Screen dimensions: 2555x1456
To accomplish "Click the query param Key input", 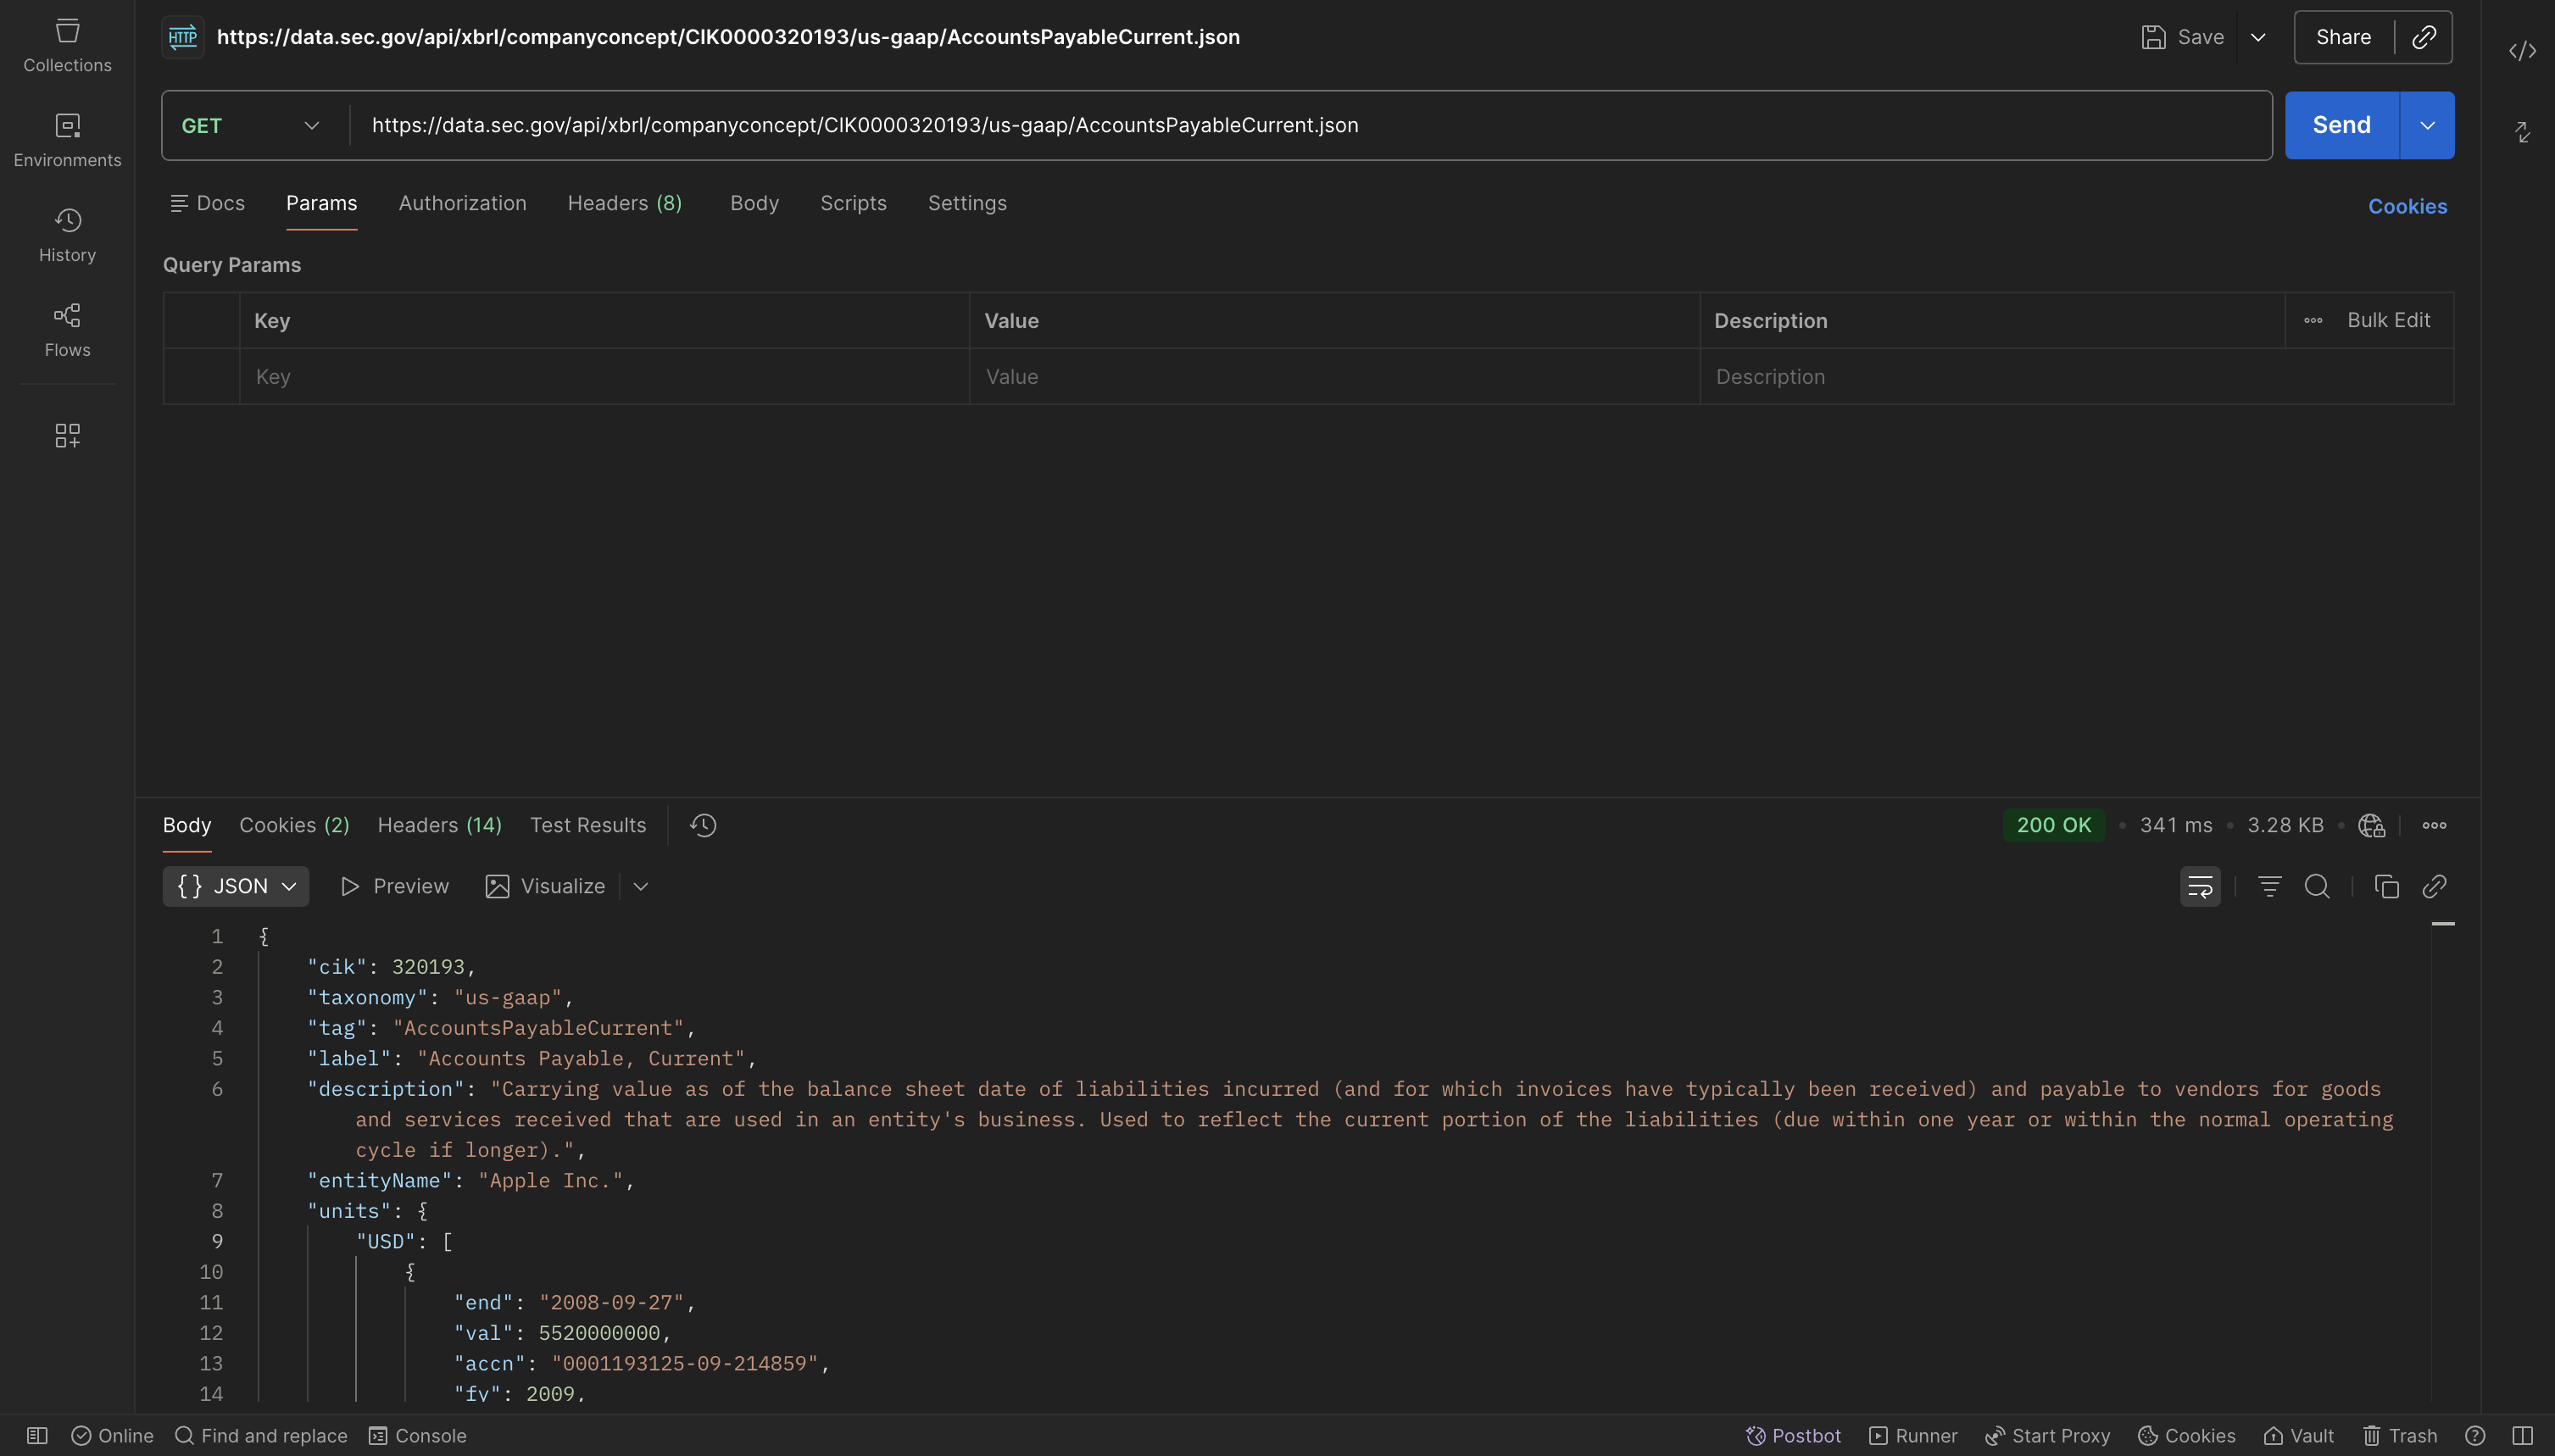I will click(x=604, y=377).
